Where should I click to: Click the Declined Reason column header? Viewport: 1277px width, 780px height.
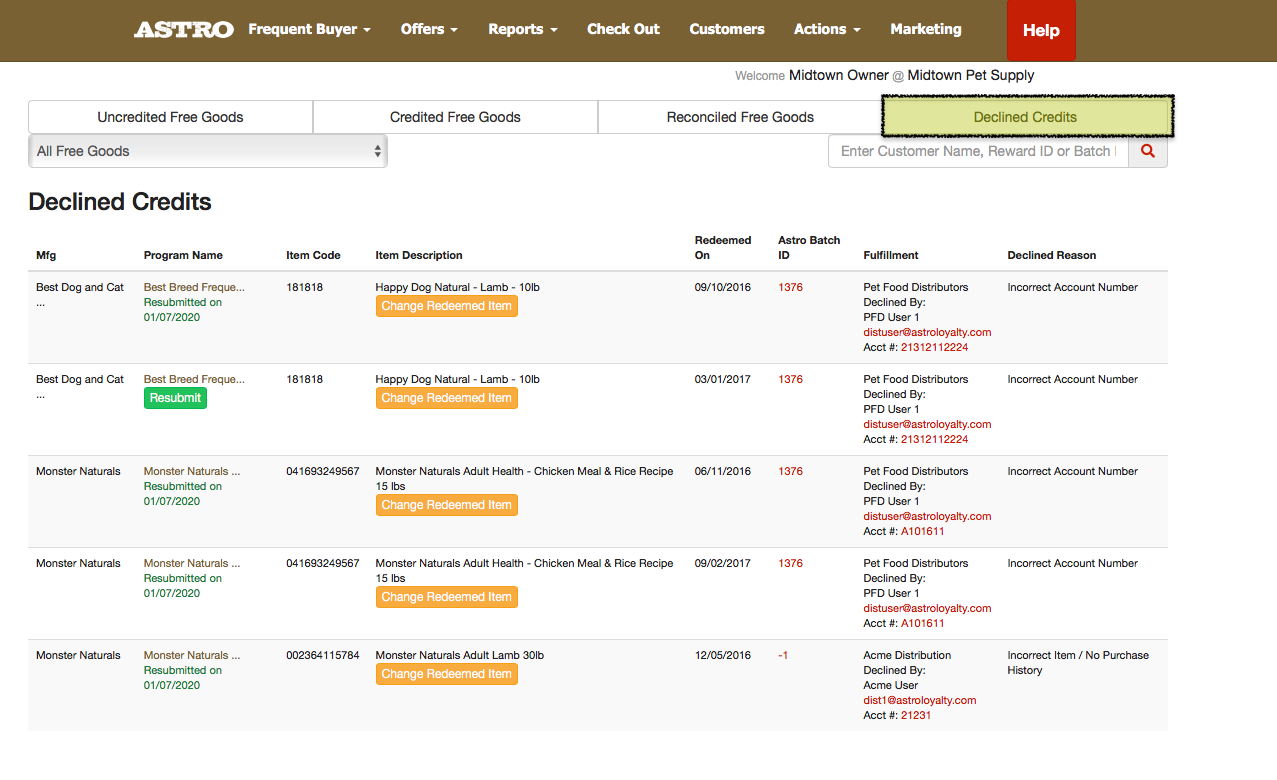pos(1051,255)
